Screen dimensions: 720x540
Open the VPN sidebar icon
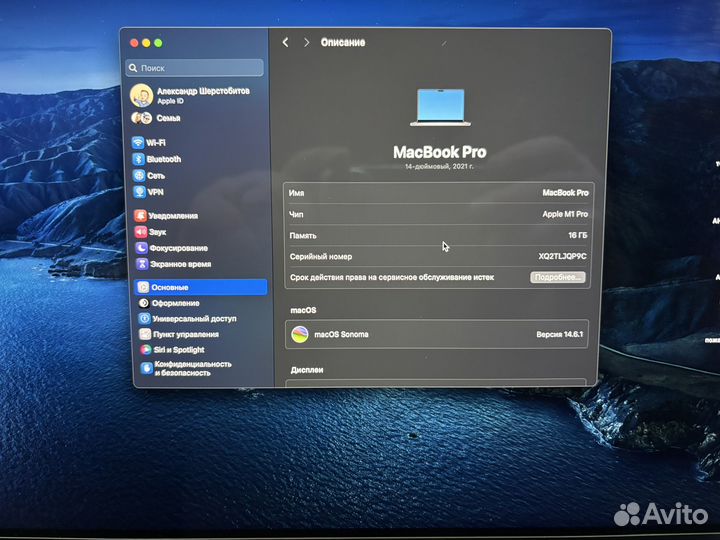[140, 192]
